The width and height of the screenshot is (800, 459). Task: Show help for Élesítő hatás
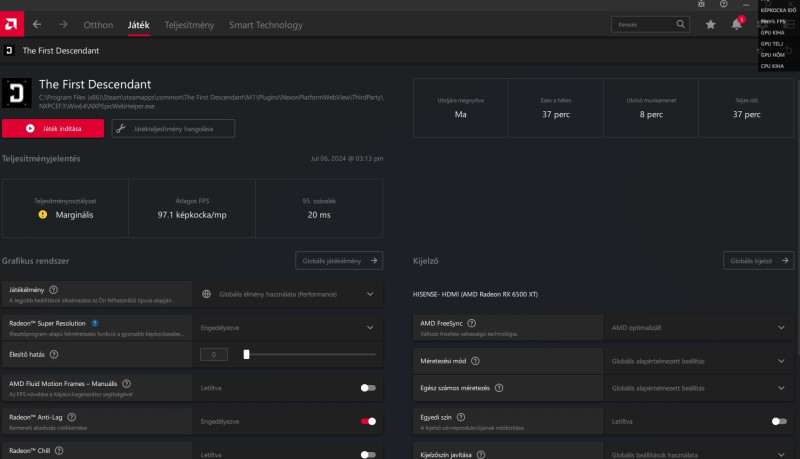click(54, 354)
